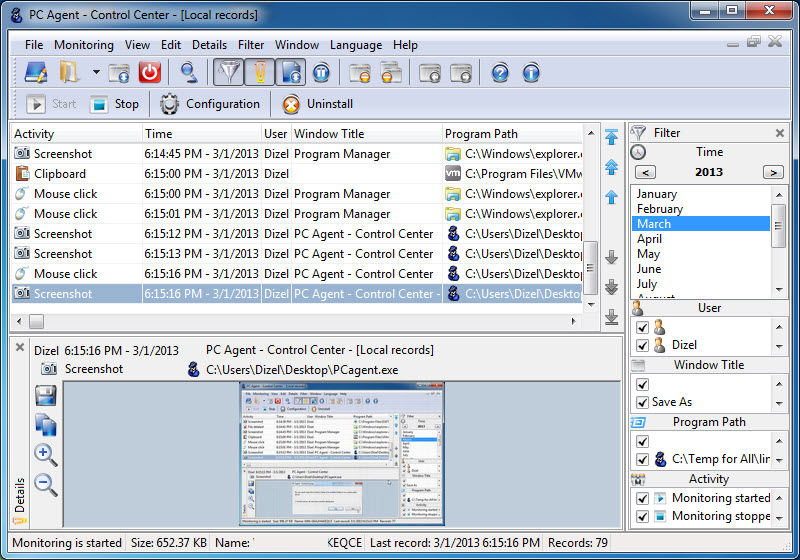Image resolution: width=800 pixels, height=560 pixels.
Task: Jump to first record arrow
Action: pyautogui.click(x=611, y=137)
